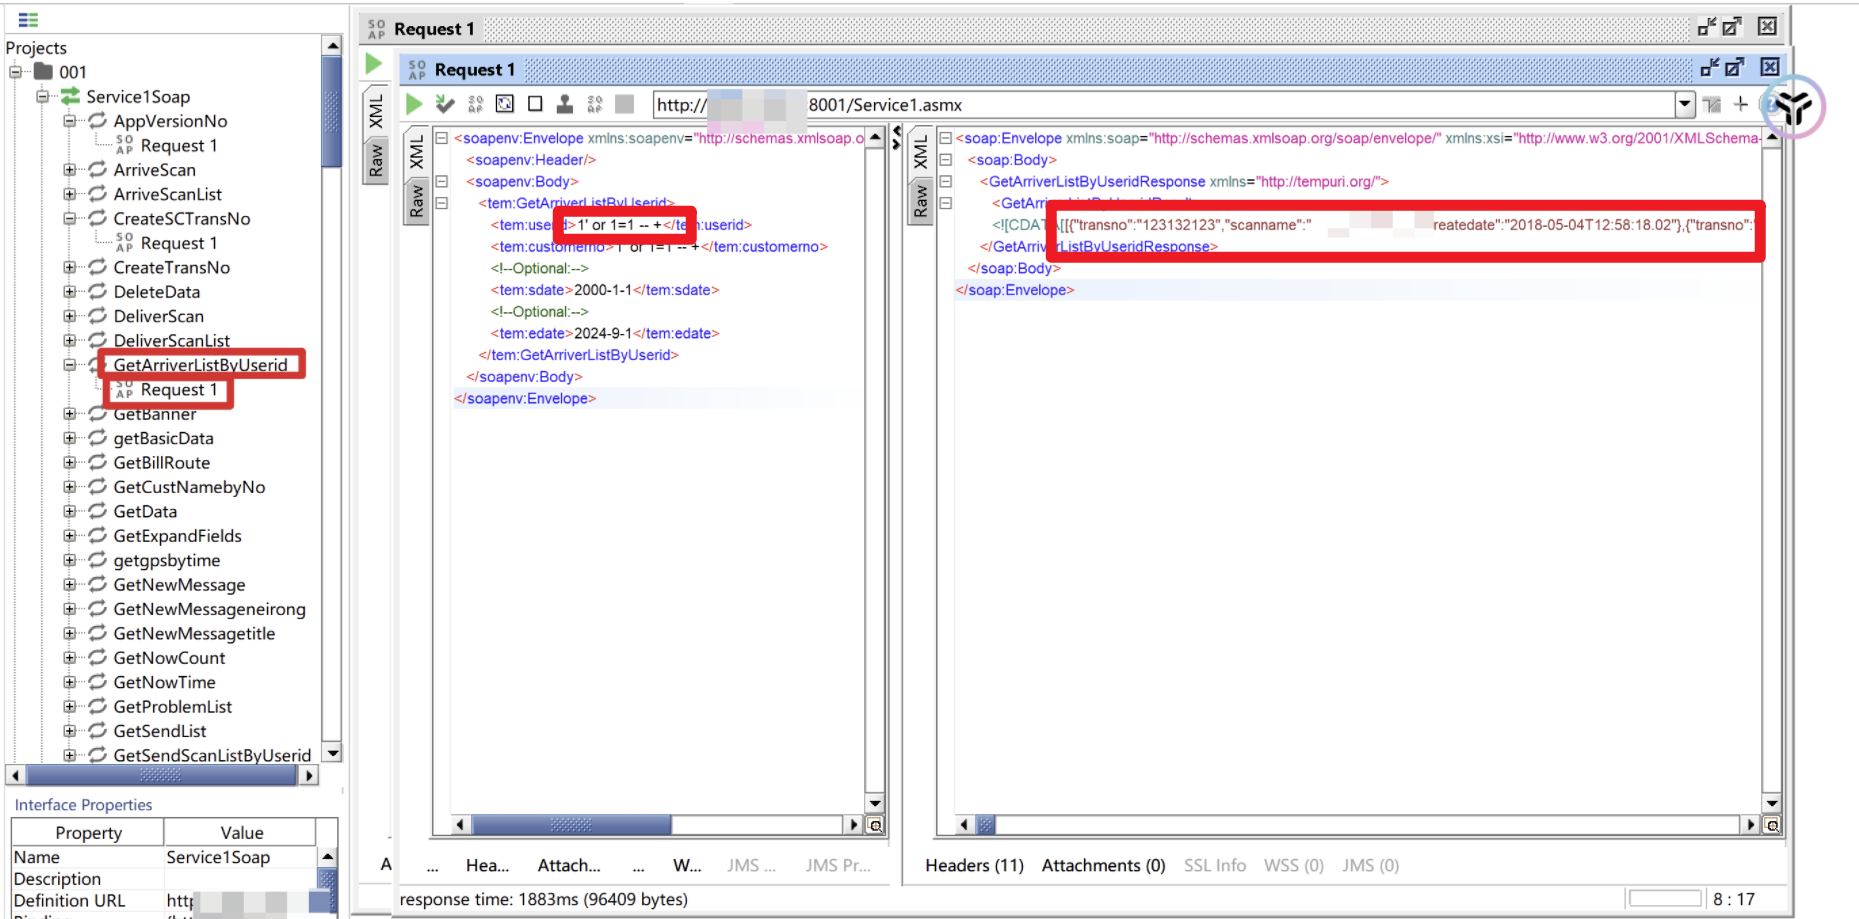Open the request Attach... tab
The width and height of the screenshot is (1859, 919).
(569, 866)
